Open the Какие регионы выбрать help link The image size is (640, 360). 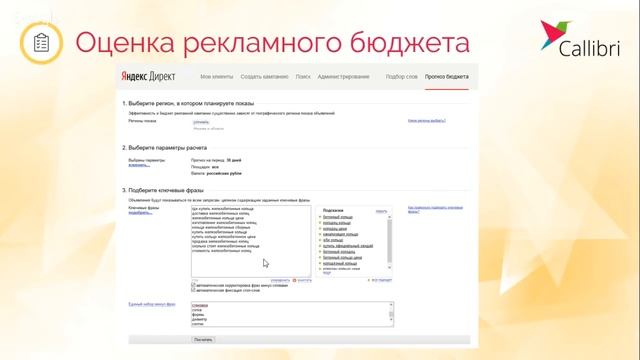point(427,121)
